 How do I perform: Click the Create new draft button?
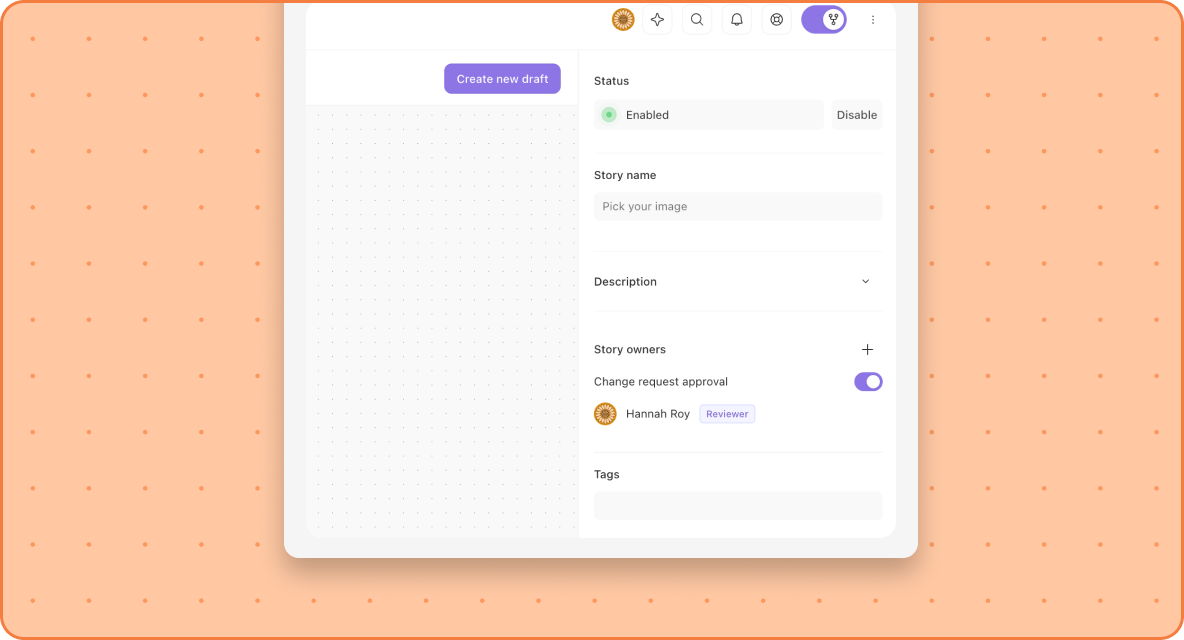(502, 78)
